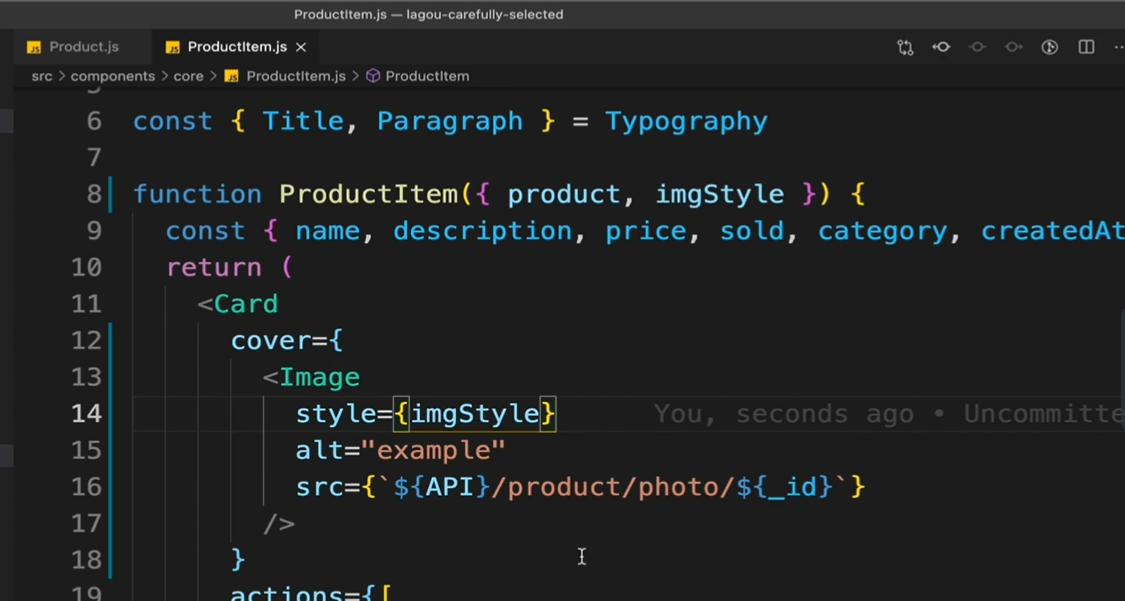Click line number 17 in the gutter
Screen dimensions: 1125x601
coord(87,524)
